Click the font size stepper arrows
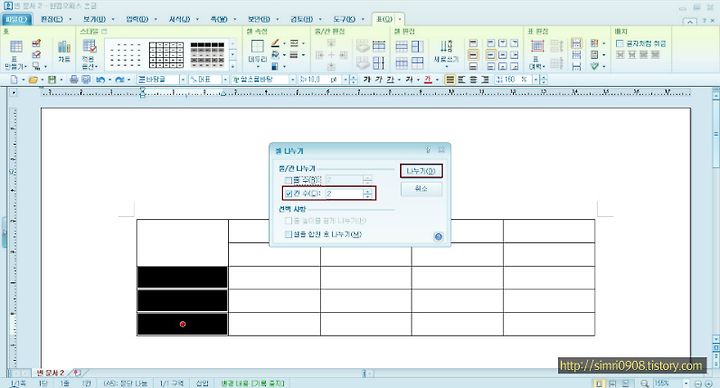The height and width of the screenshot is (388, 720). (x=353, y=80)
